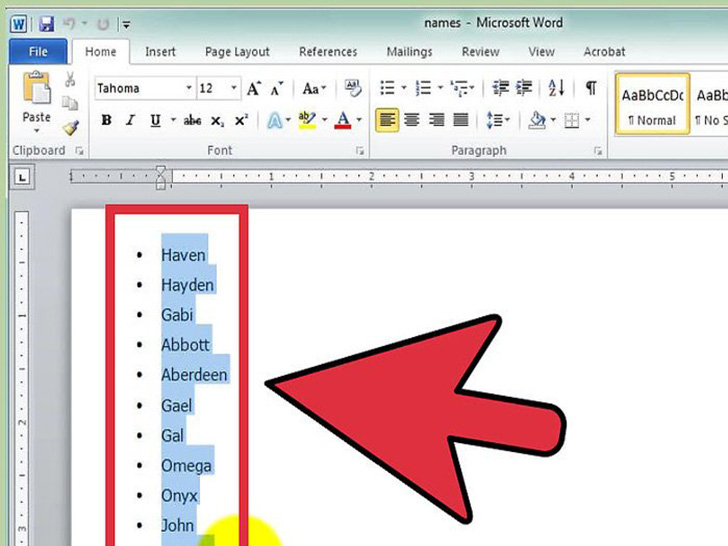This screenshot has width=728, height=546.
Task: Click the Multilevel List icon
Action: tap(460, 88)
